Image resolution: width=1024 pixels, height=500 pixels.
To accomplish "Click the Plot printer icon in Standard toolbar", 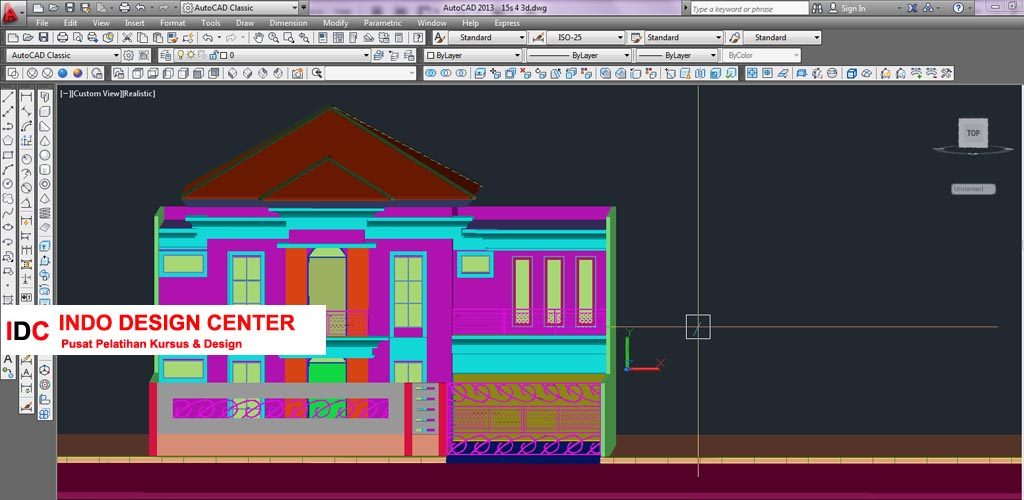I will 63,38.
